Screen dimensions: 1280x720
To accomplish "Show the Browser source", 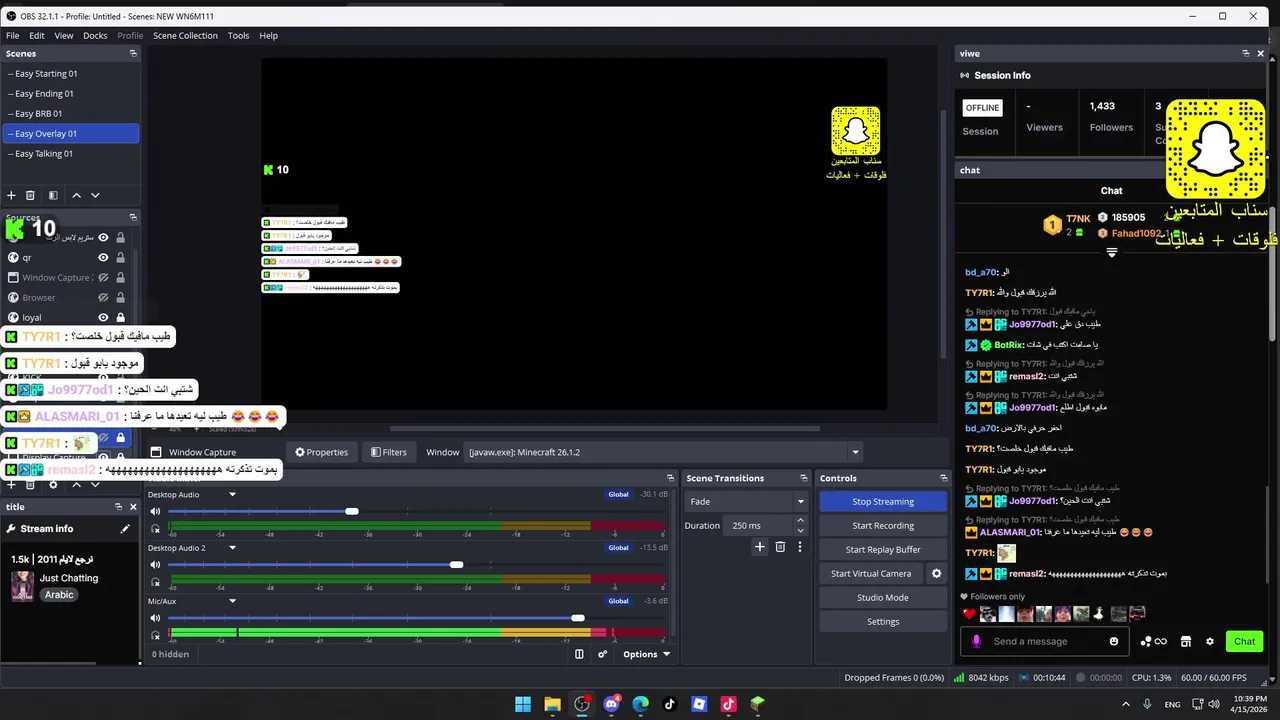I will coord(103,297).
